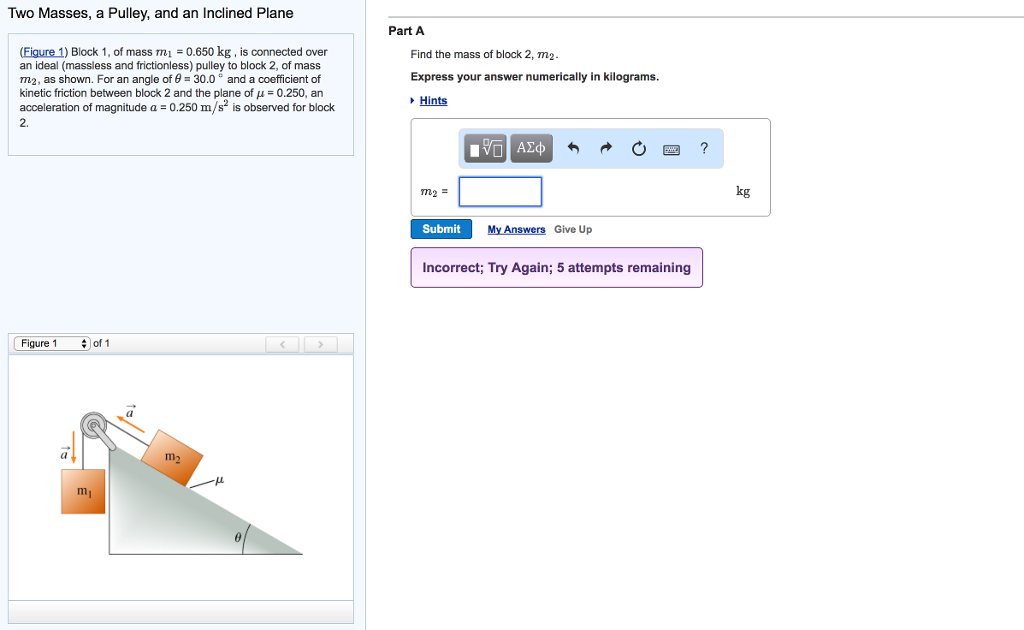Click the previous figure chevron button

[x=282, y=343]
